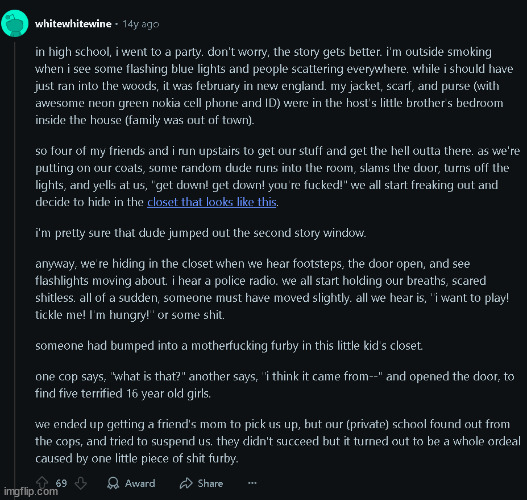Upvote the whitewhitewine comment
The width and height of the screenshot is (527, 500).
coord(42,482)
